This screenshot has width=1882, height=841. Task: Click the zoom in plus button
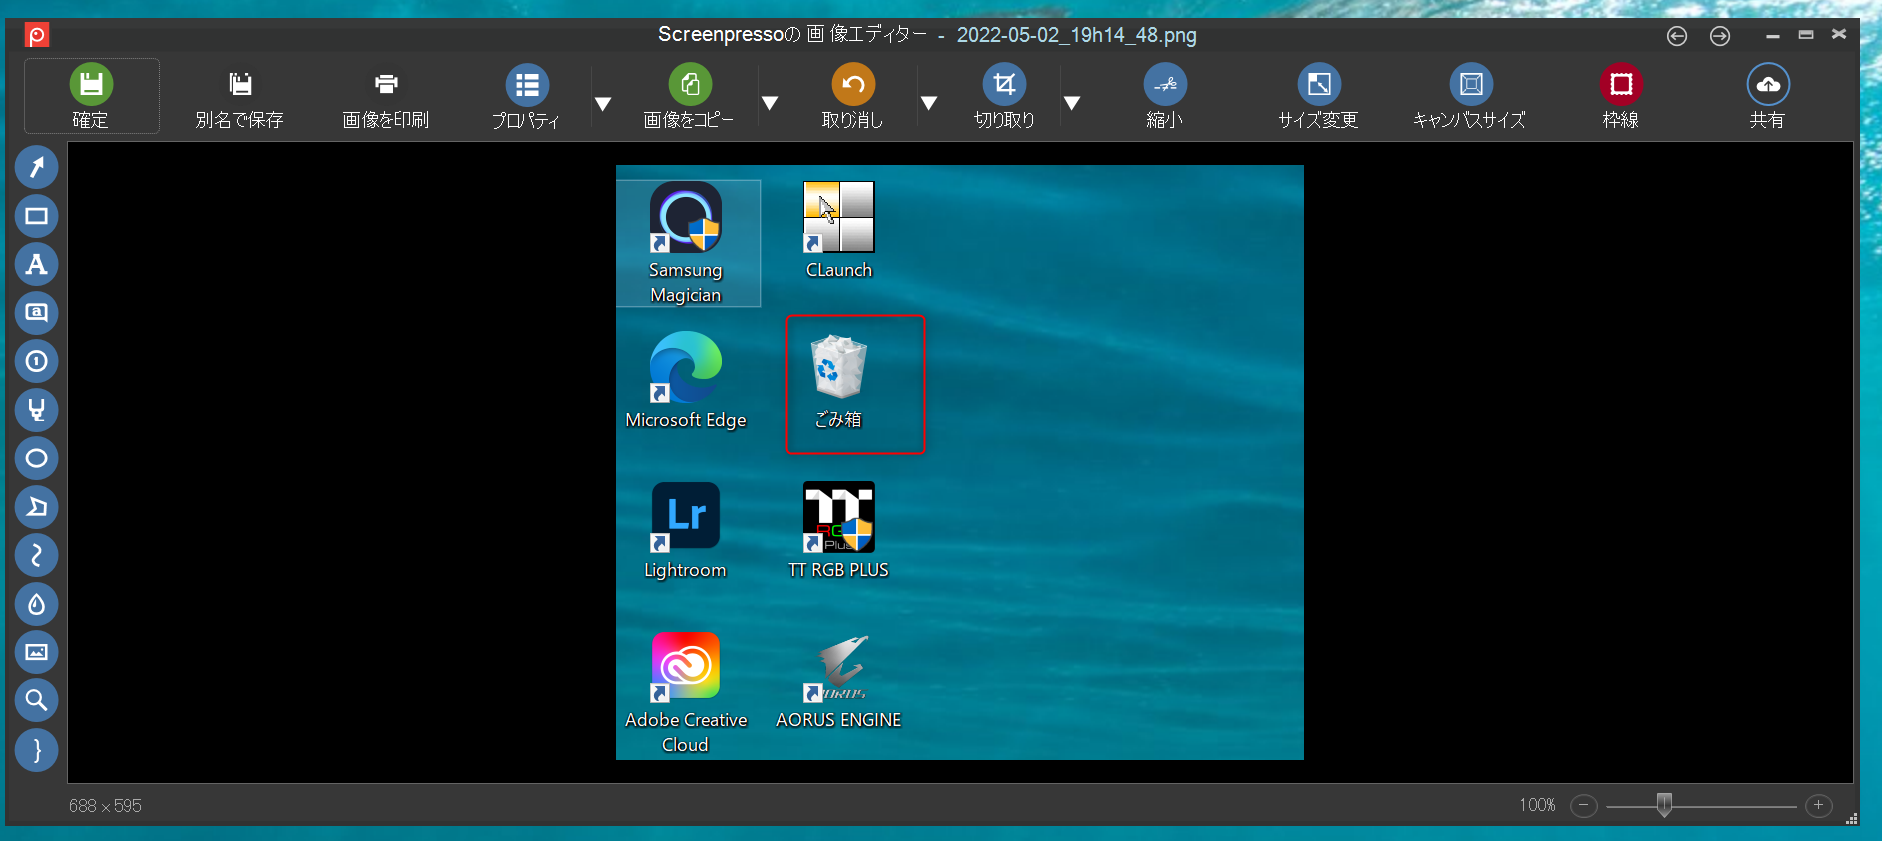pos(1819,805)
